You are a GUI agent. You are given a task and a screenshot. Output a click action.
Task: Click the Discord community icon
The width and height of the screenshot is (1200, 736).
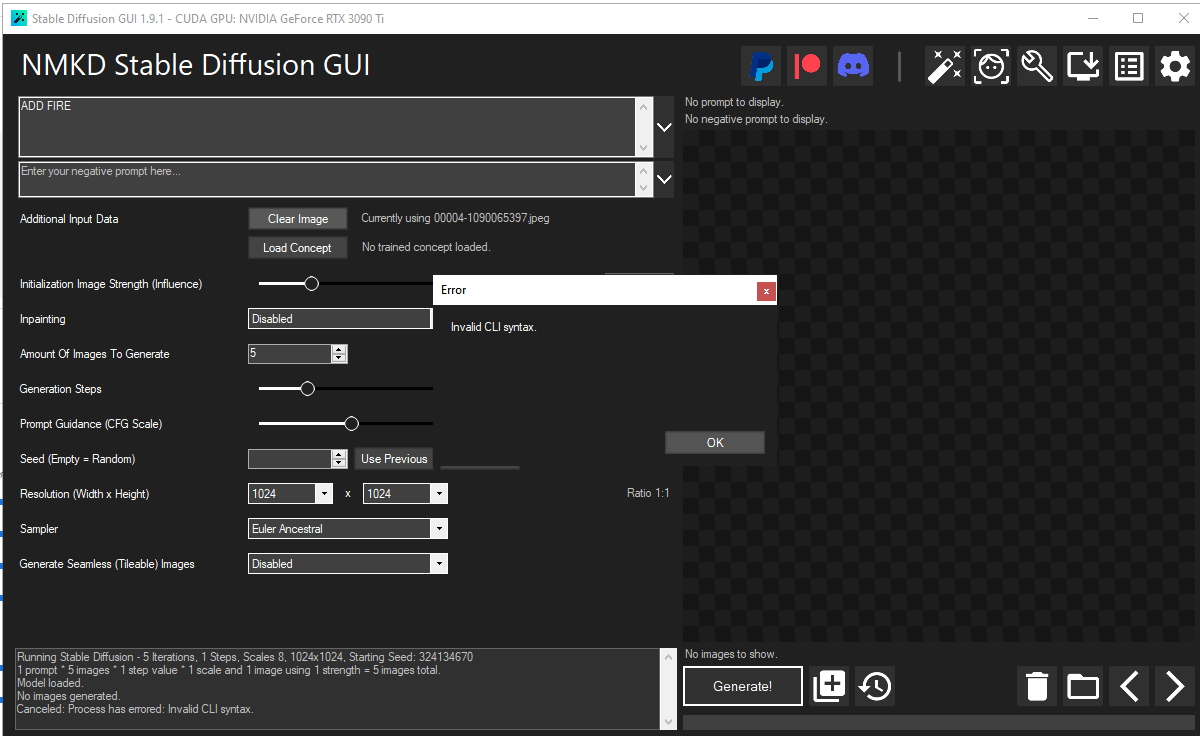852,66
